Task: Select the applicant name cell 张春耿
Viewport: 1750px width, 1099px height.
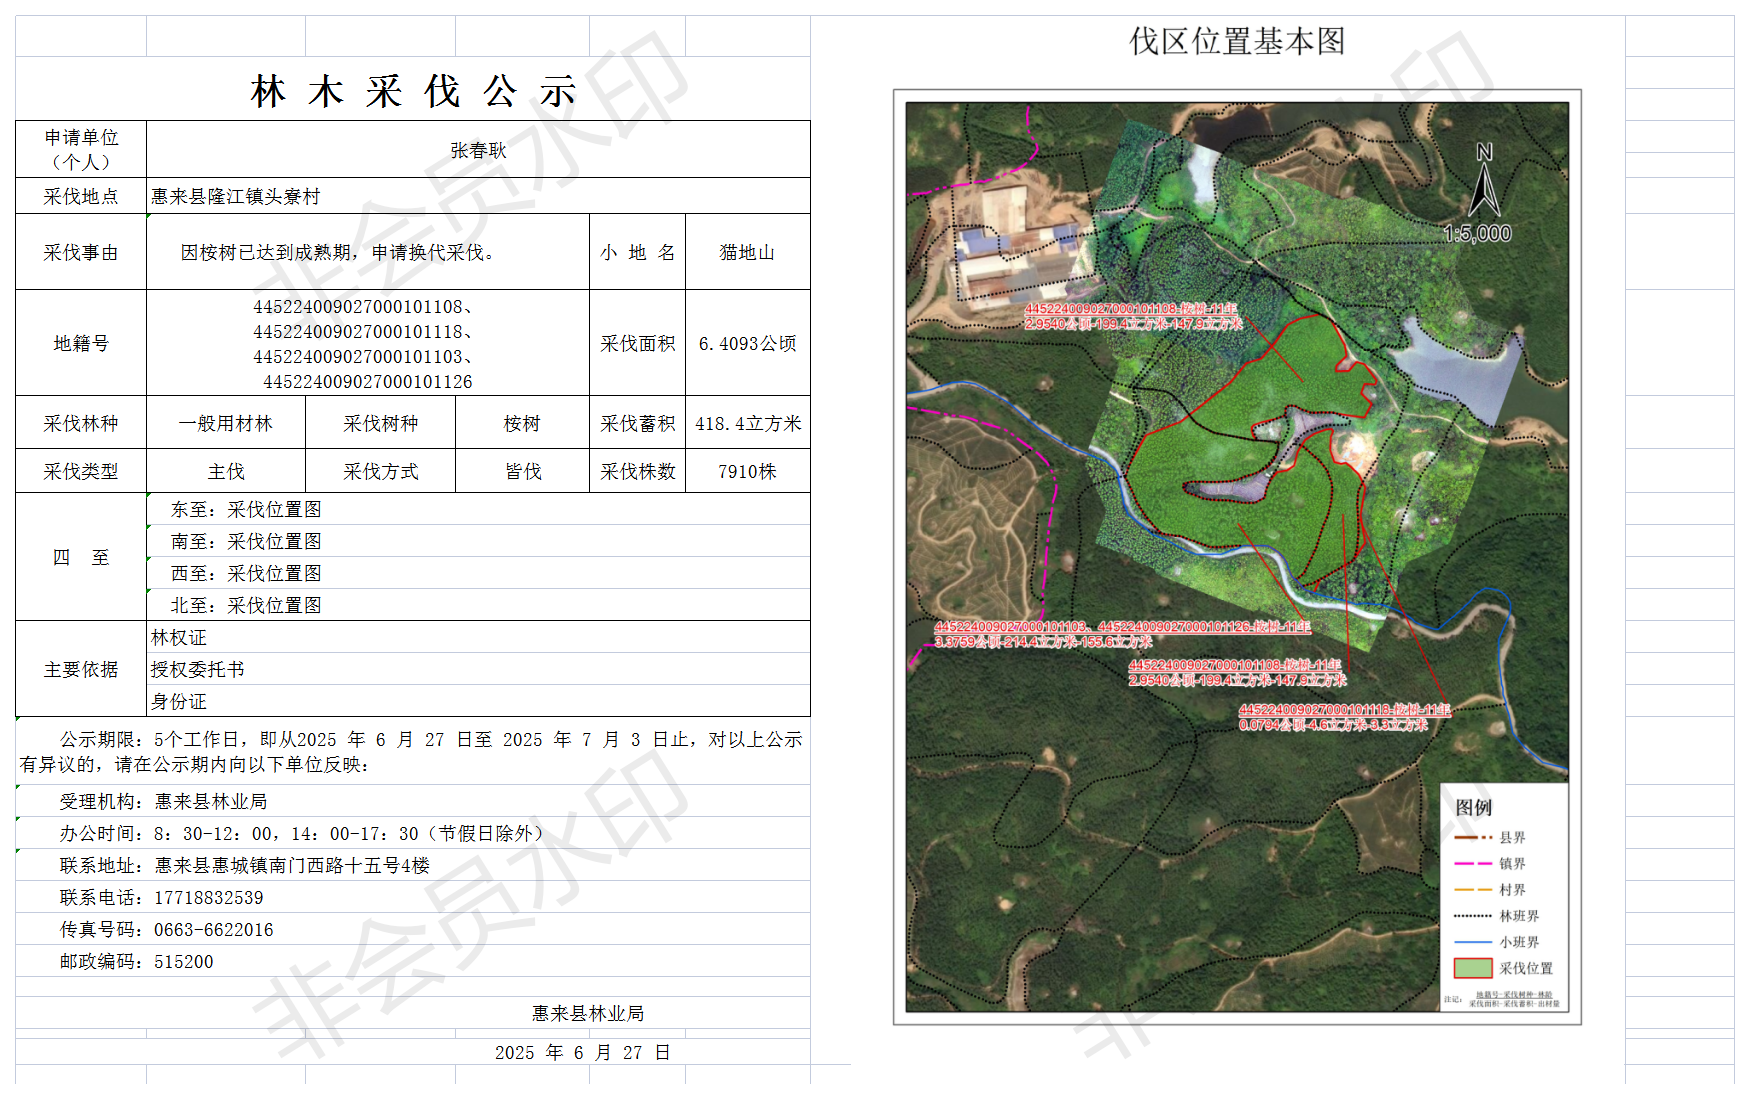Action: (478, 150)
